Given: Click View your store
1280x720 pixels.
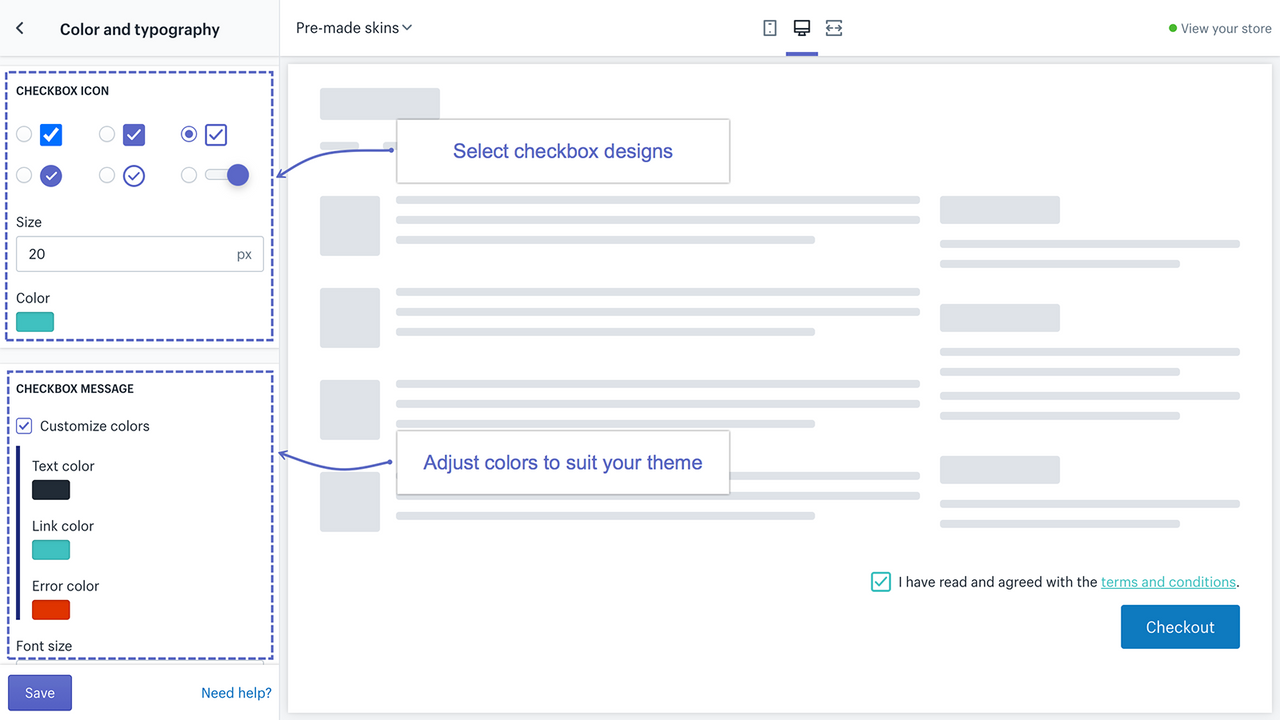Looking at the screenshot, I should point(1227,28).
